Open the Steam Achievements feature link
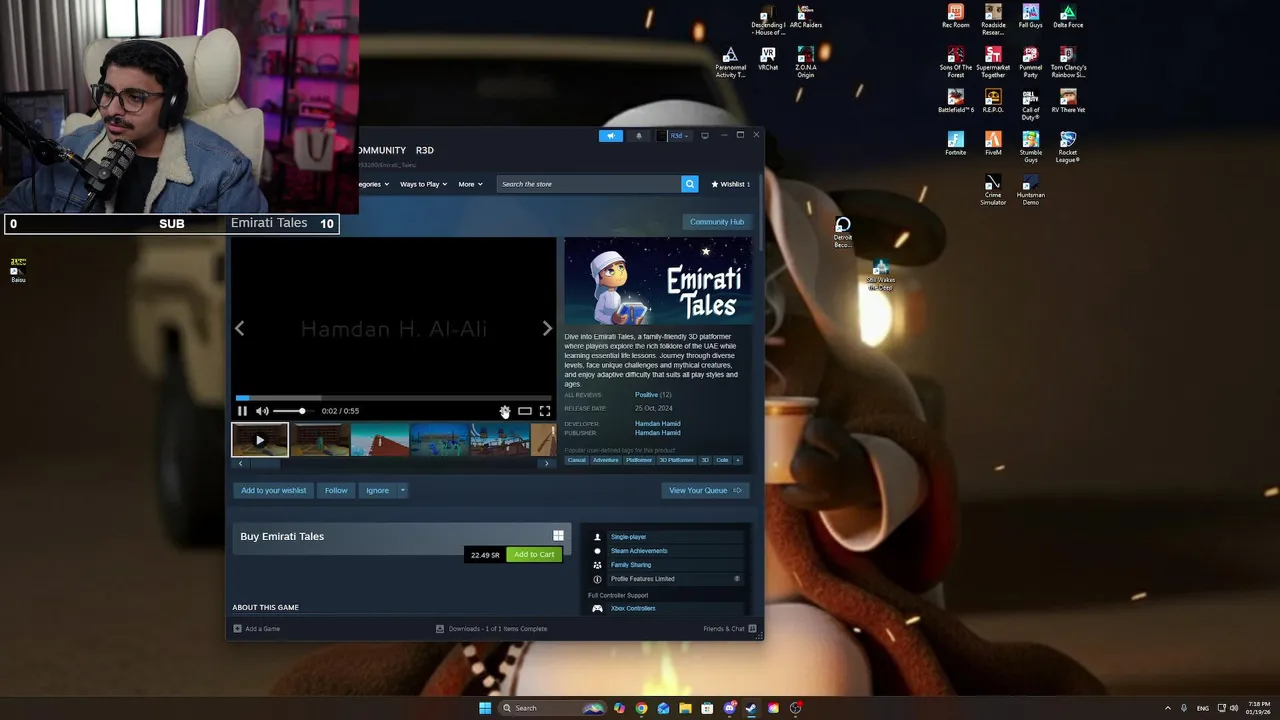1280x720 pixels. click(639, 551)
